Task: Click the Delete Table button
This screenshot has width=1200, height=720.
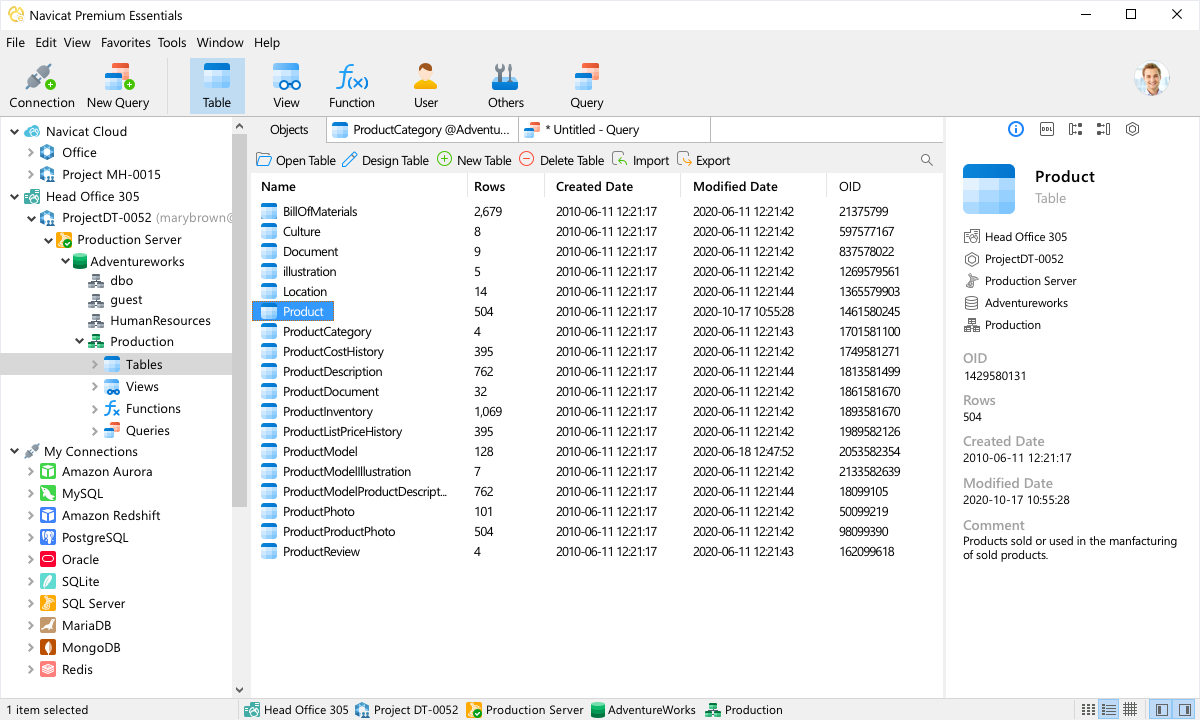Action: [561, 160]
